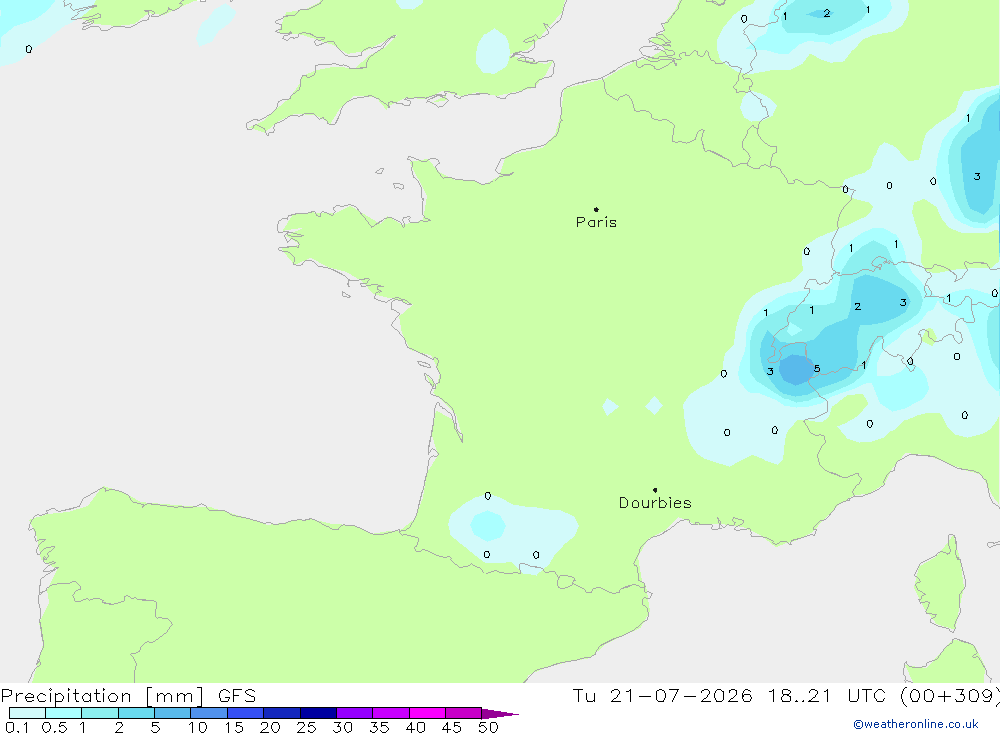Click the date 'Tu 21-07-2026' text
The width and height of the screenshot is (1000, 733).
pos(662,696)
